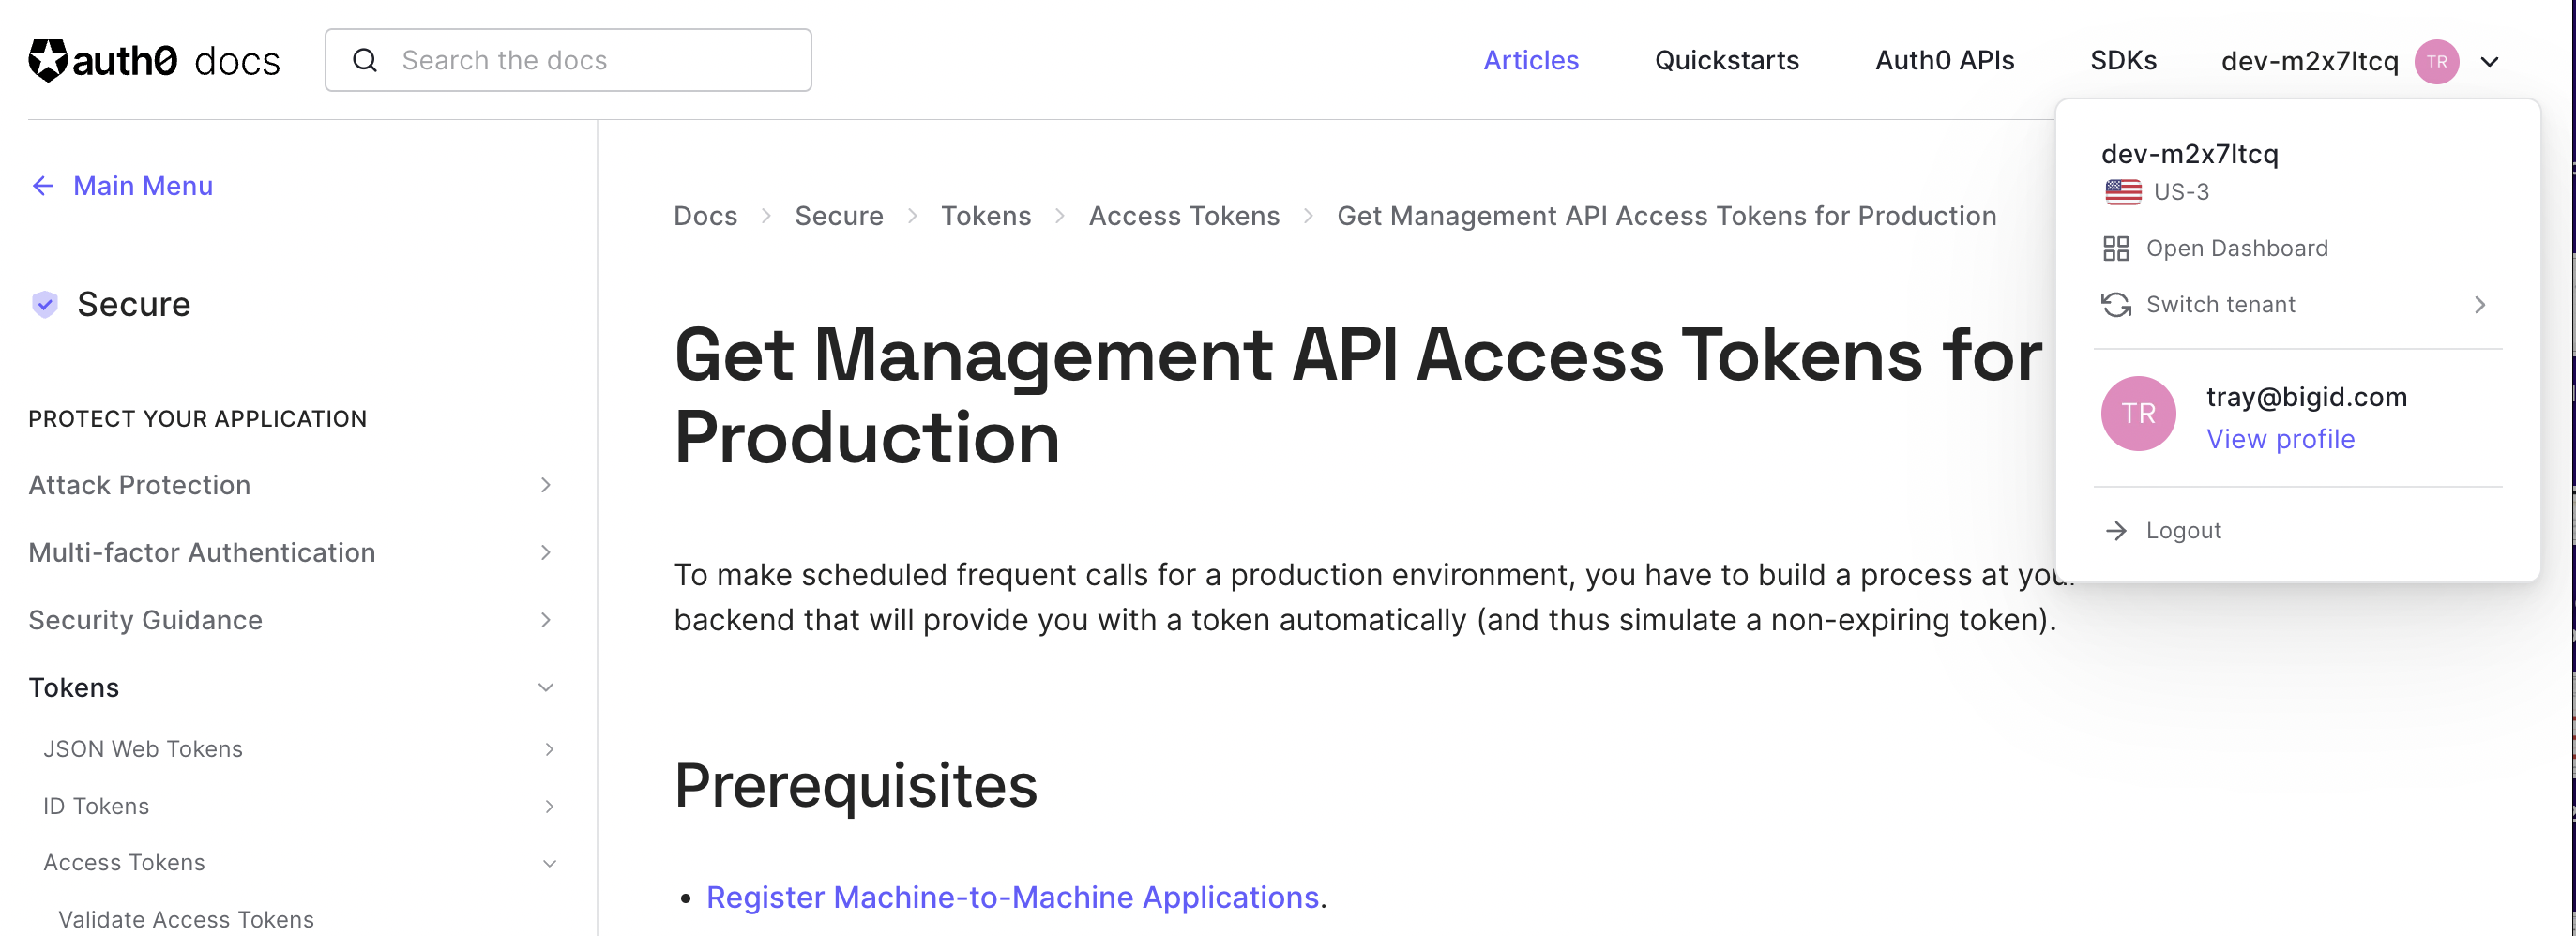Click the Secure shield icon
This screenshot has height=936, width=2576.
coord(45,304)
